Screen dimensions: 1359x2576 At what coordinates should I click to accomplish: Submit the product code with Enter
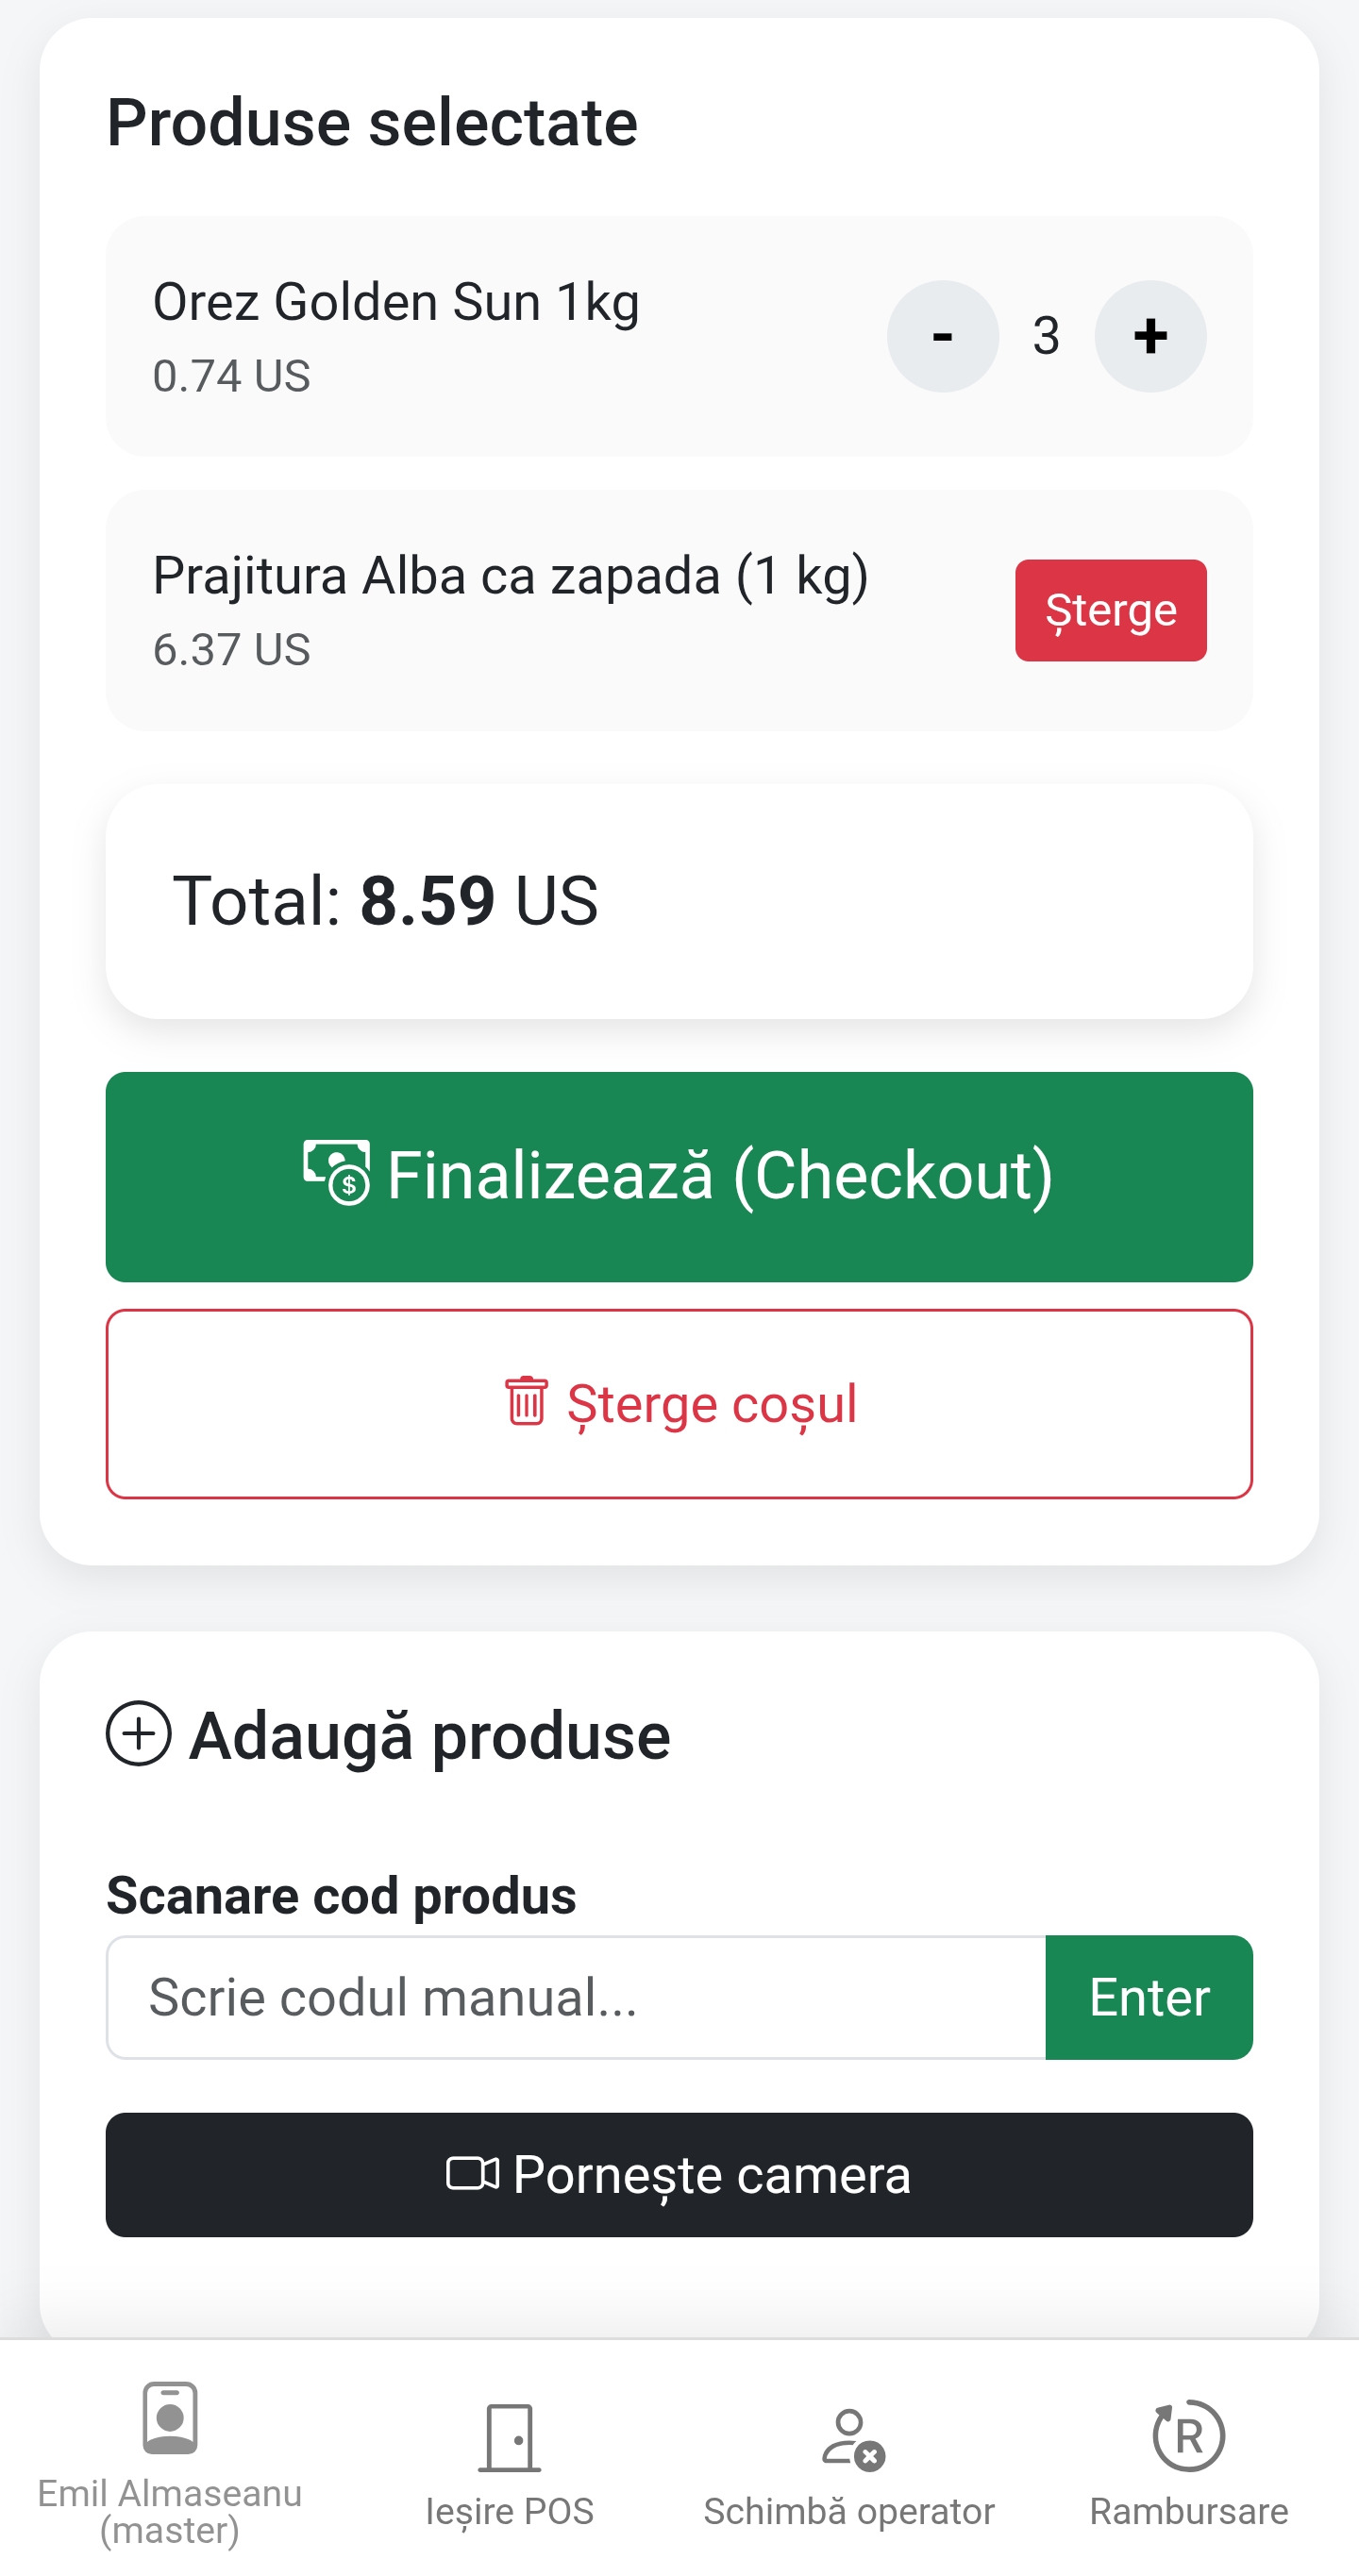(1148, 1997)
